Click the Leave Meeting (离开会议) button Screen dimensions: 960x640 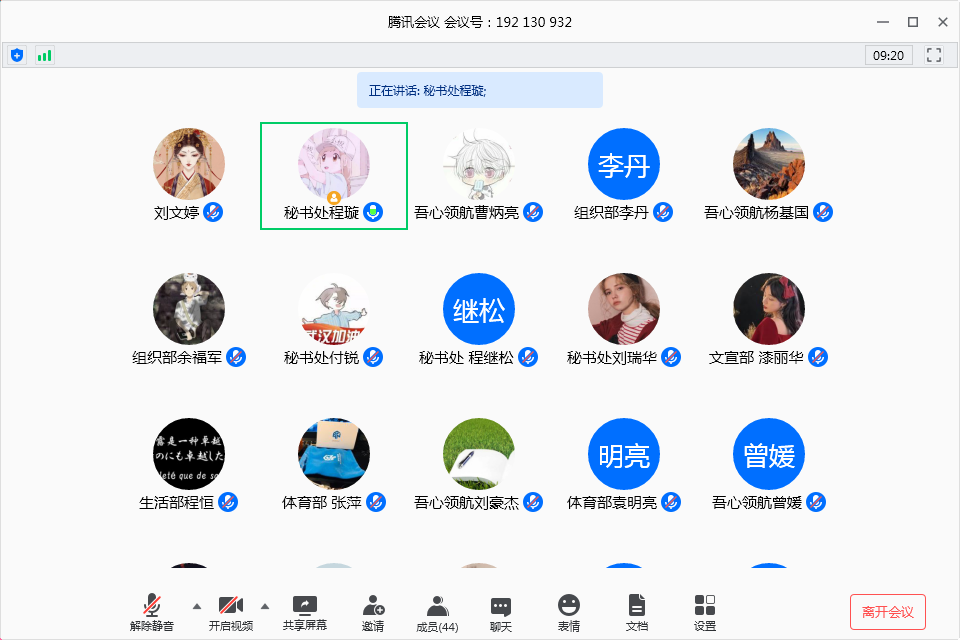pyautogui.click(x=887, y=612)
